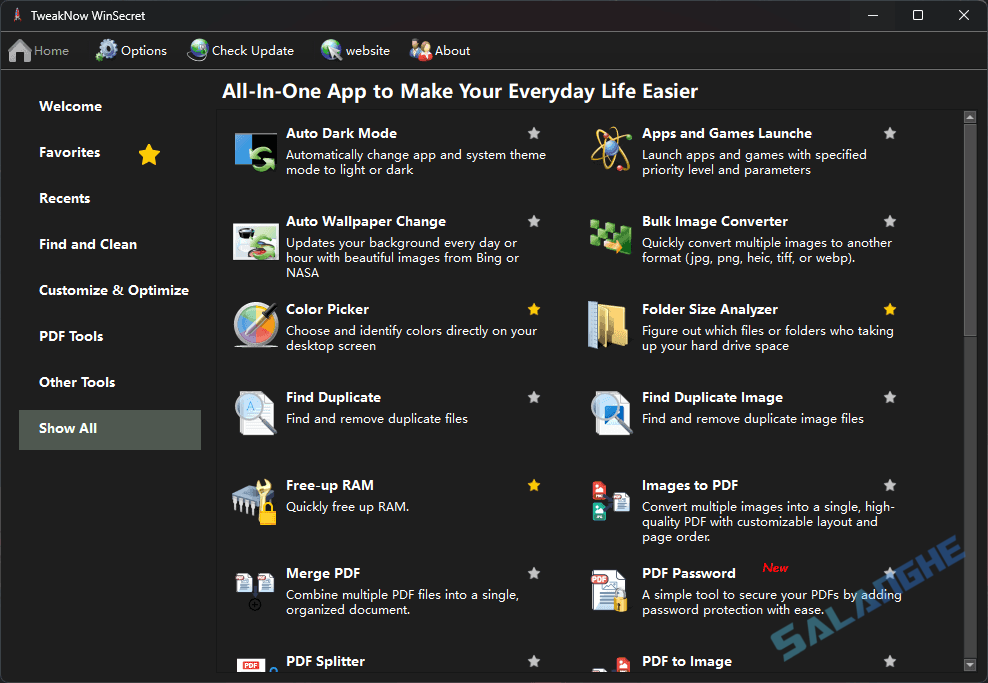The width and height of the screenshot is (988, 683).
Task: Select the Favorites sidebar section
Action: tap(69, 152)
